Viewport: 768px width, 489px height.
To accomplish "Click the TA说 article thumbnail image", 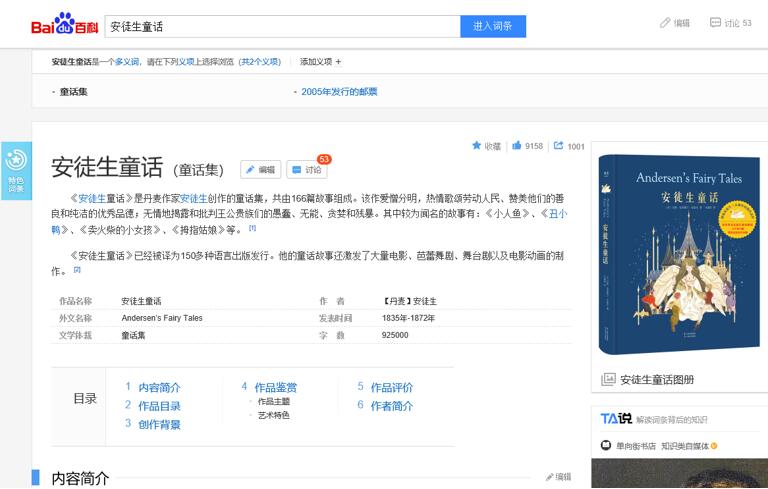I will click(680, 473).
